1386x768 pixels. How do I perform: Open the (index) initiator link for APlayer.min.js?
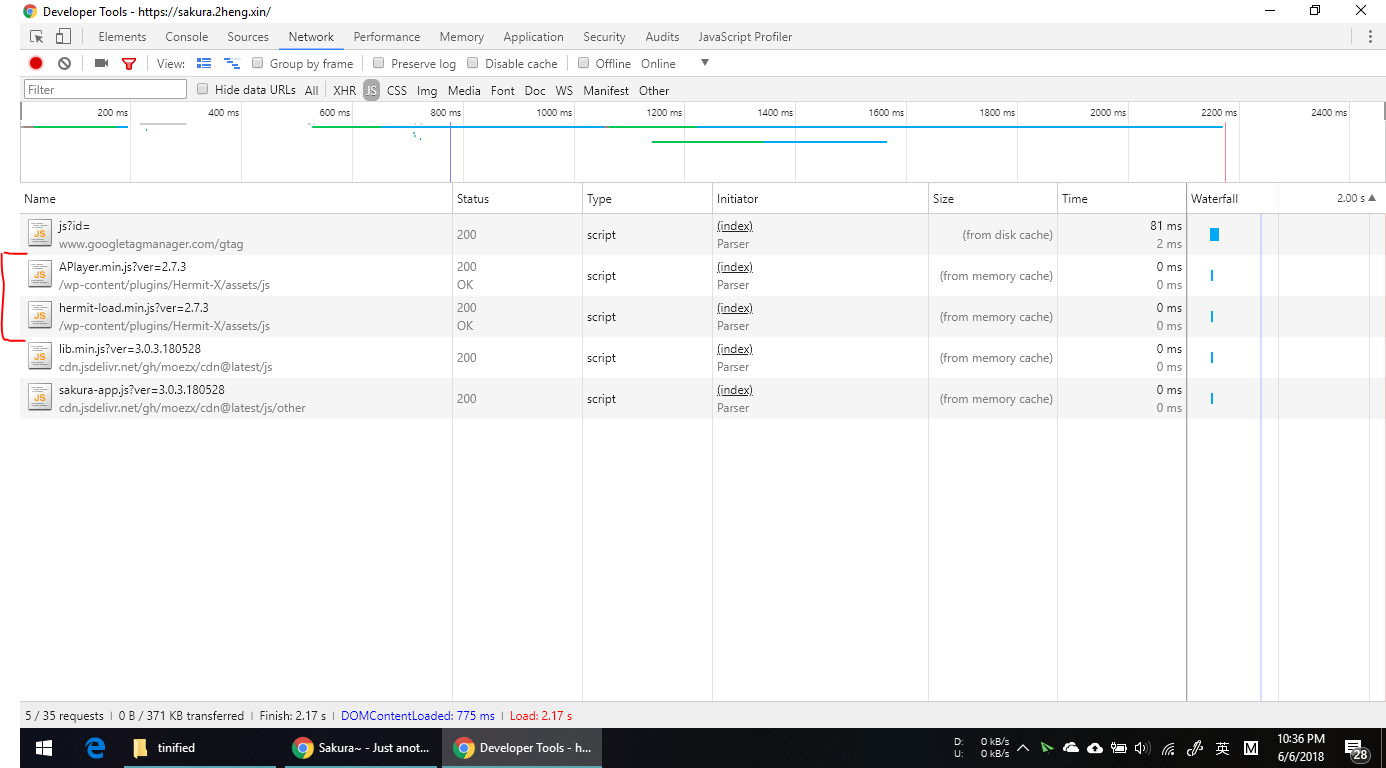click(735, 267)
